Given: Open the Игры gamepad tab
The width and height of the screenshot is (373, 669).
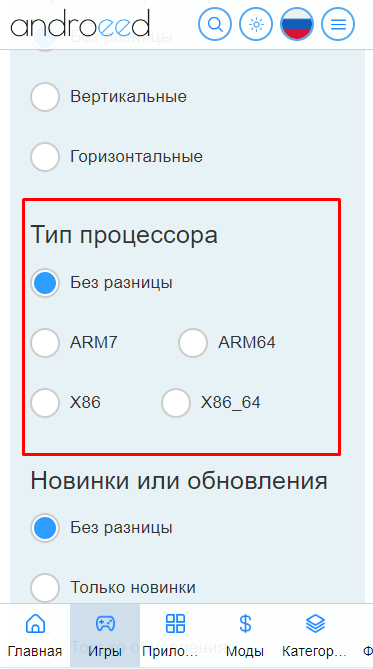Looking at the screenshot, I should click(105, 635).
